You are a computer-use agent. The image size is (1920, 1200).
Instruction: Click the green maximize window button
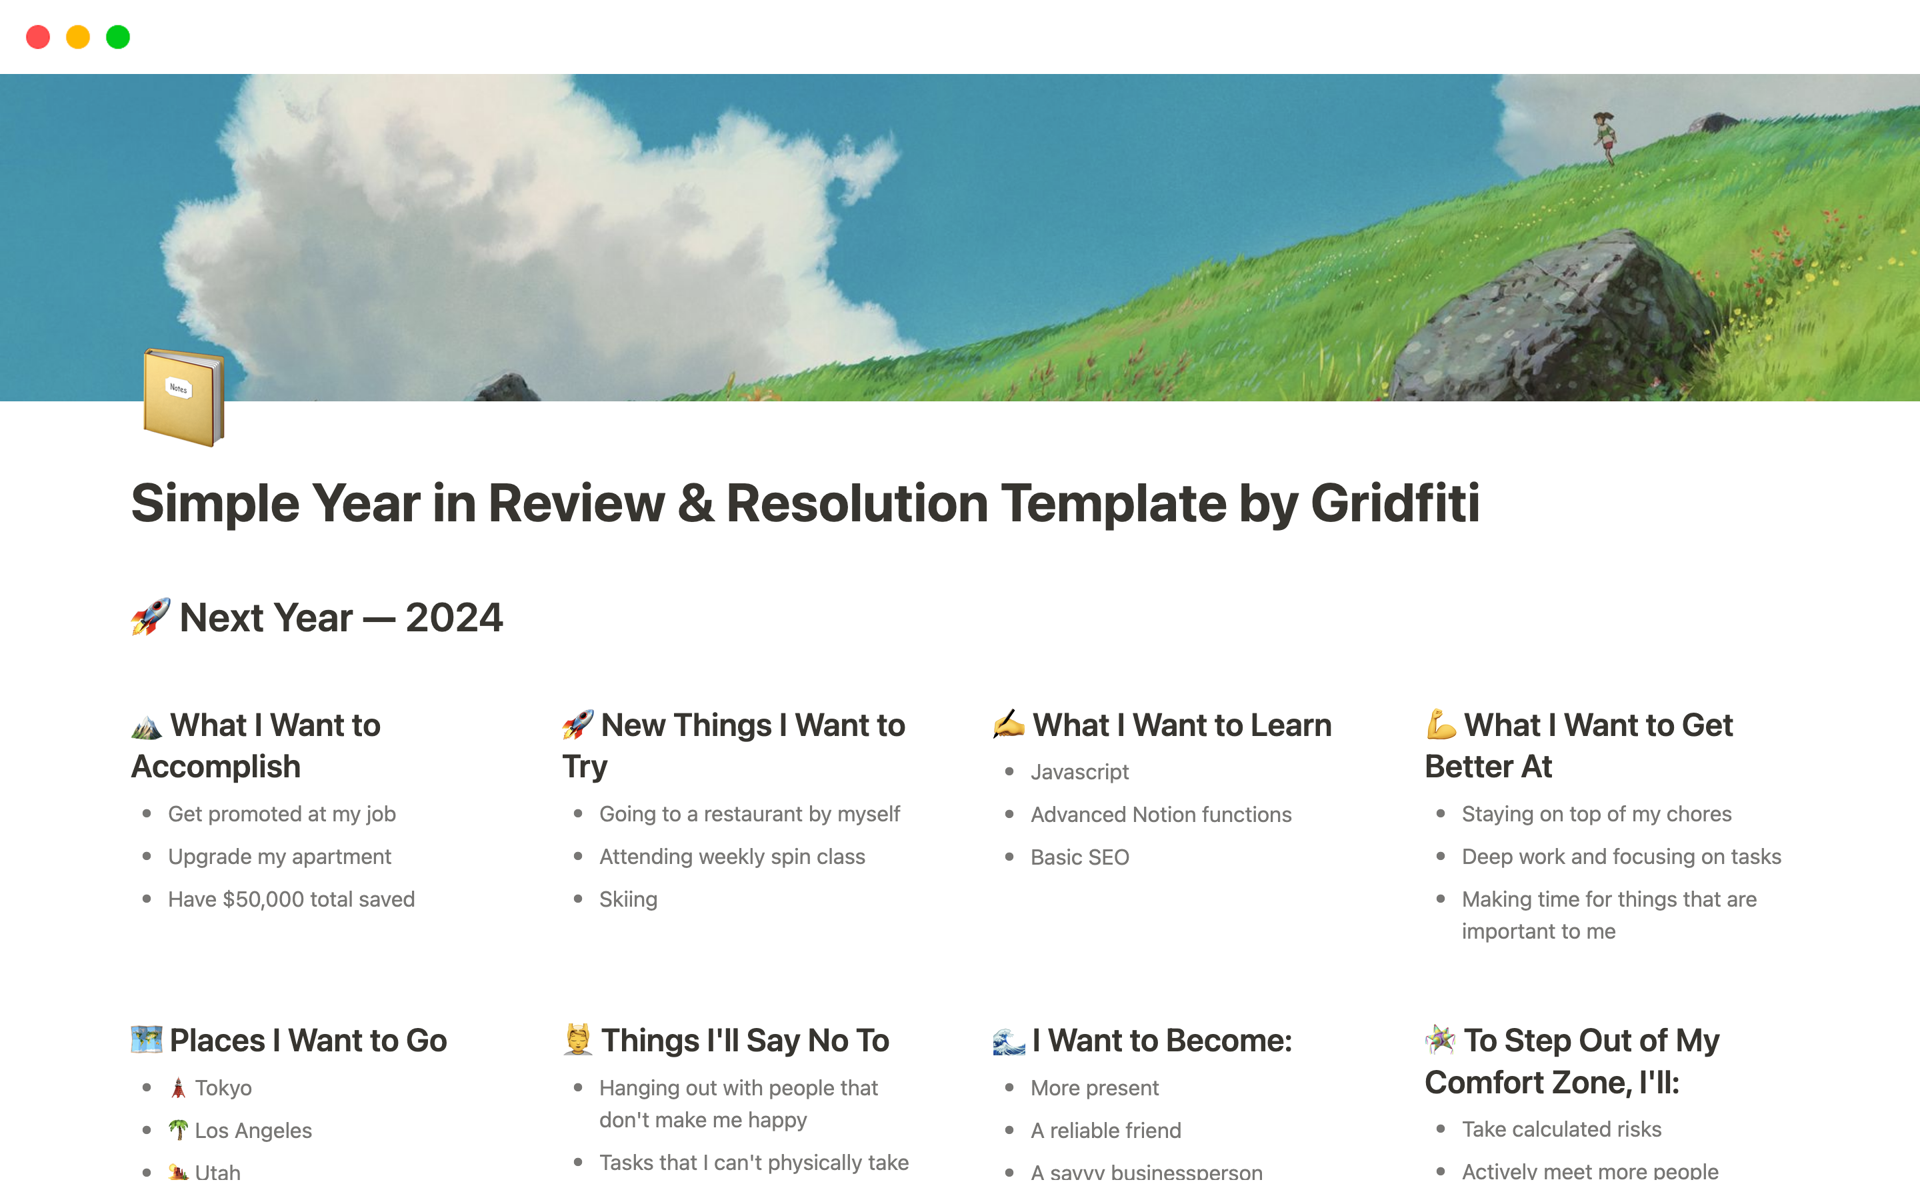coord(118,37)
